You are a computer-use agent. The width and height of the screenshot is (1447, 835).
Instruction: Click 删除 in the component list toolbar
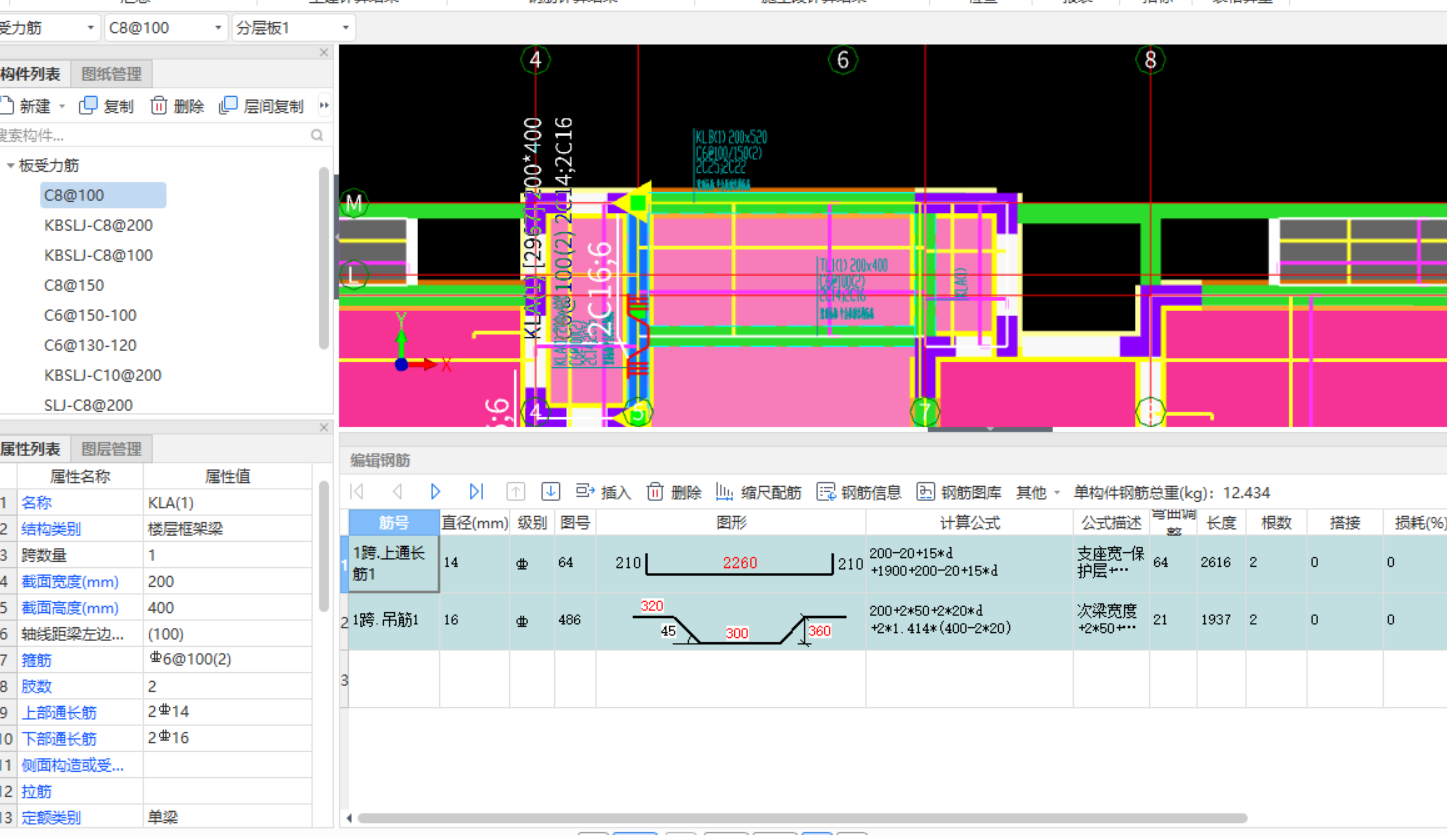coord(177,105)
